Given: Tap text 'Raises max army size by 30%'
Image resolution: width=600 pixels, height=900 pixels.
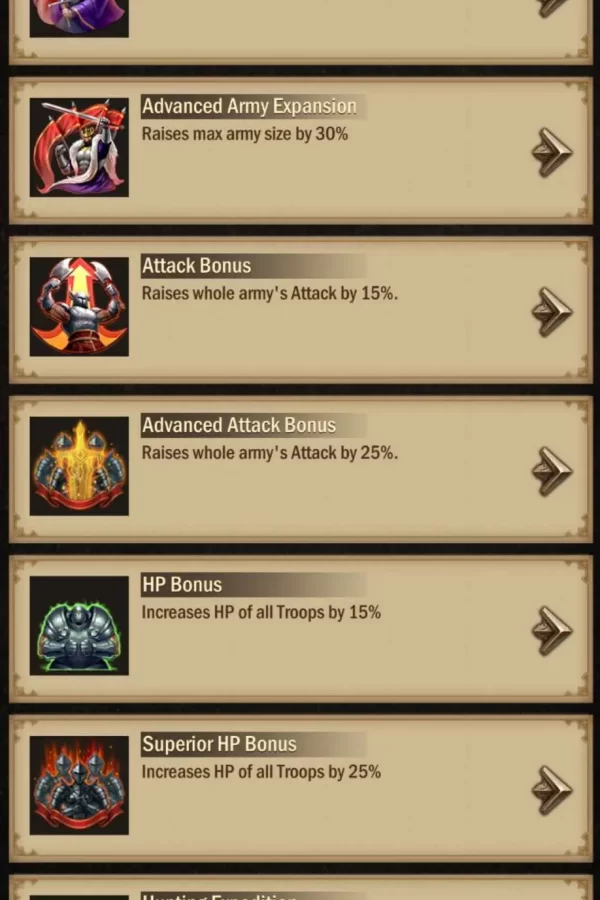Looking at the screenshot, I should (x=245, y=134).
